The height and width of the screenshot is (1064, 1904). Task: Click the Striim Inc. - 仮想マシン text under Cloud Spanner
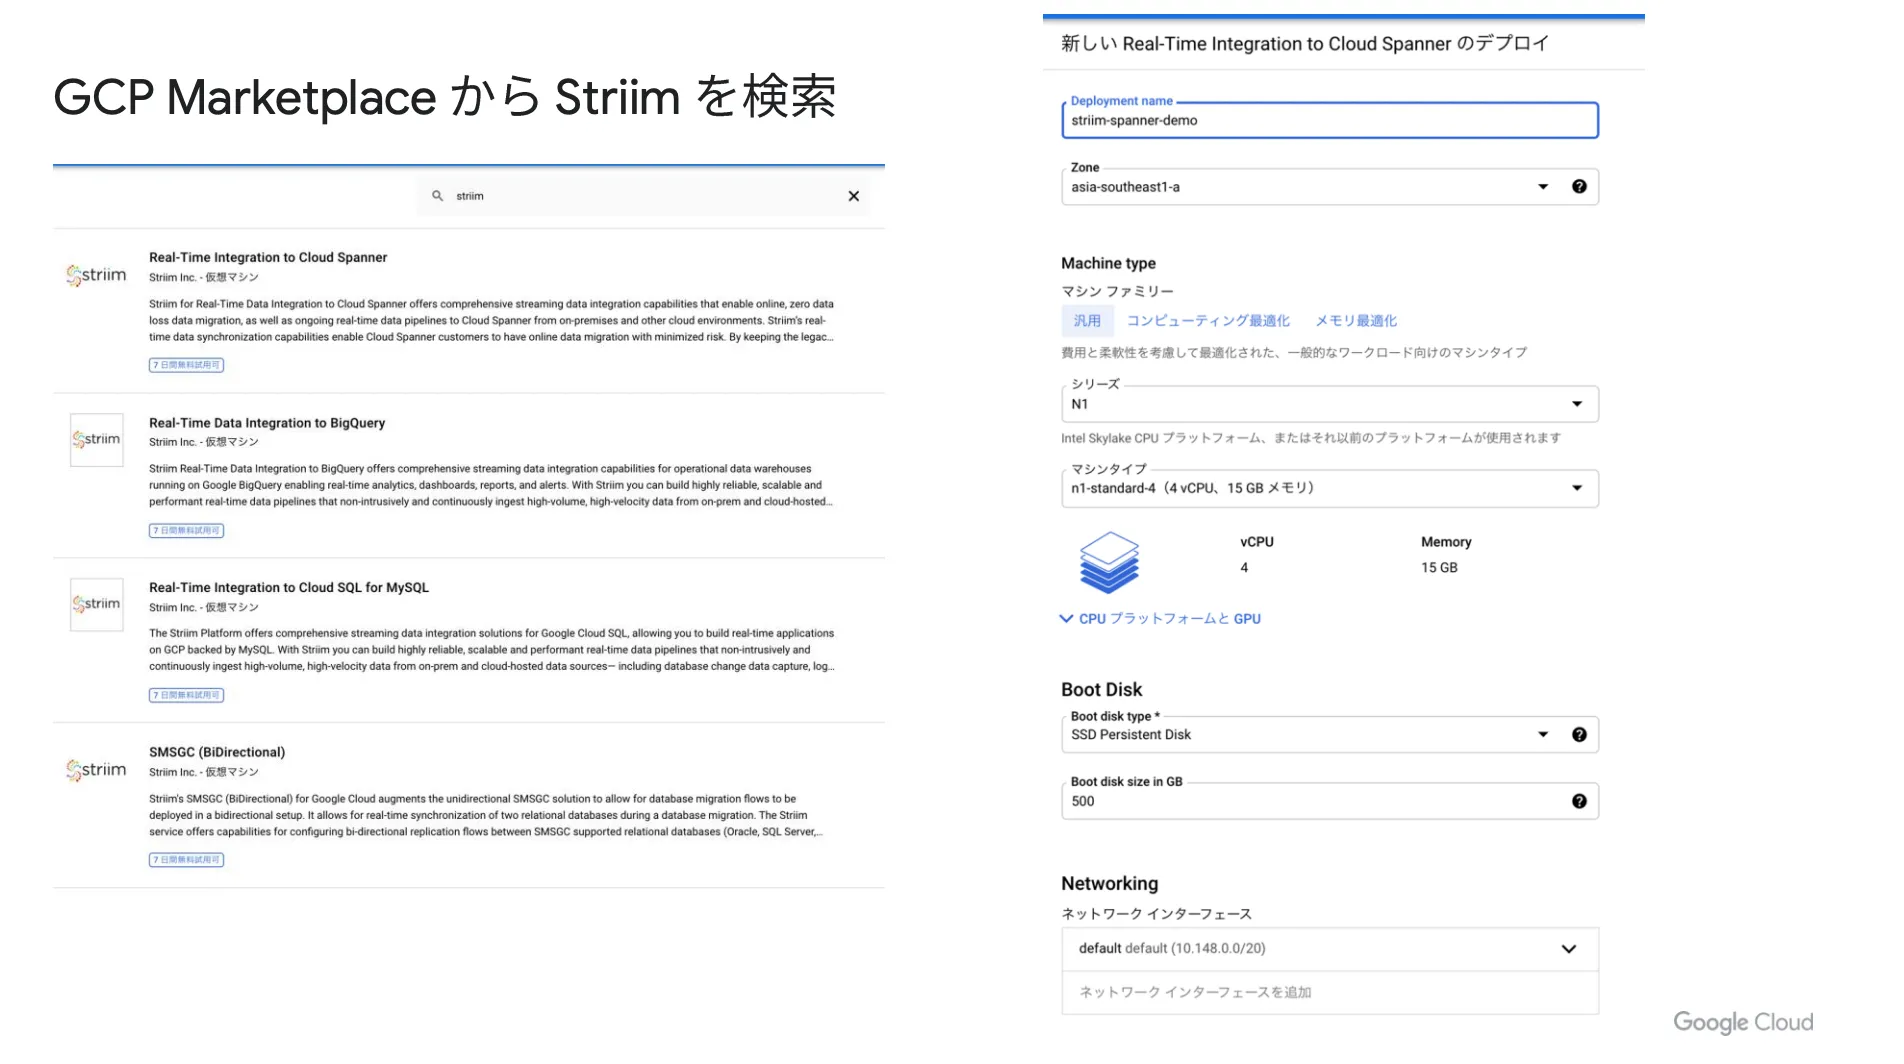click(204, 277)
